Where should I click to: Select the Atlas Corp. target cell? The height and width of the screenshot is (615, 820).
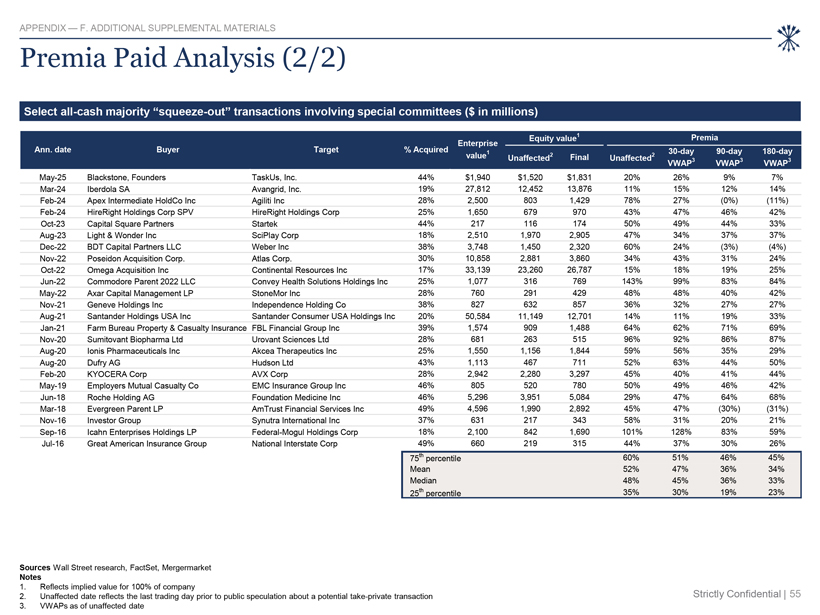pos(271,258)
